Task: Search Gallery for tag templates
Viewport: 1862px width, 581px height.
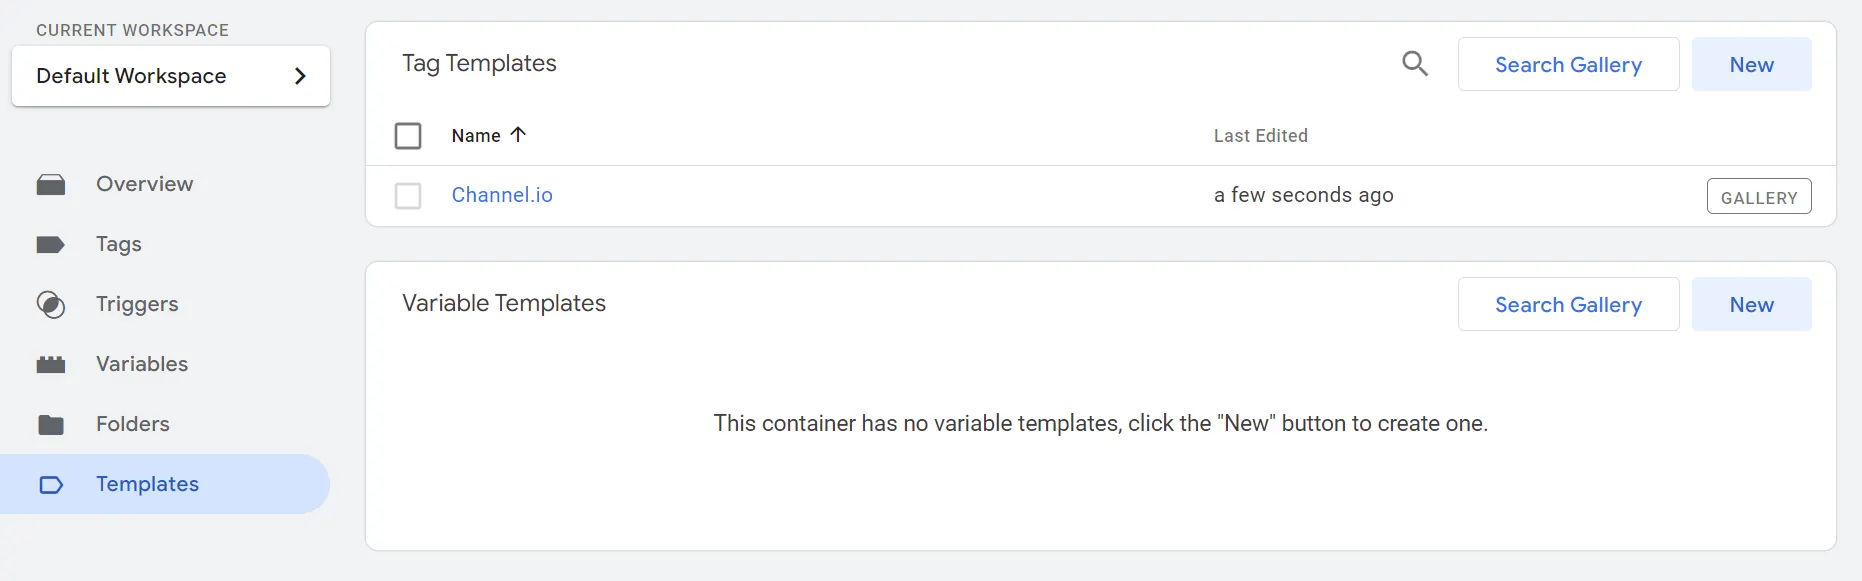Action: 1568,65
